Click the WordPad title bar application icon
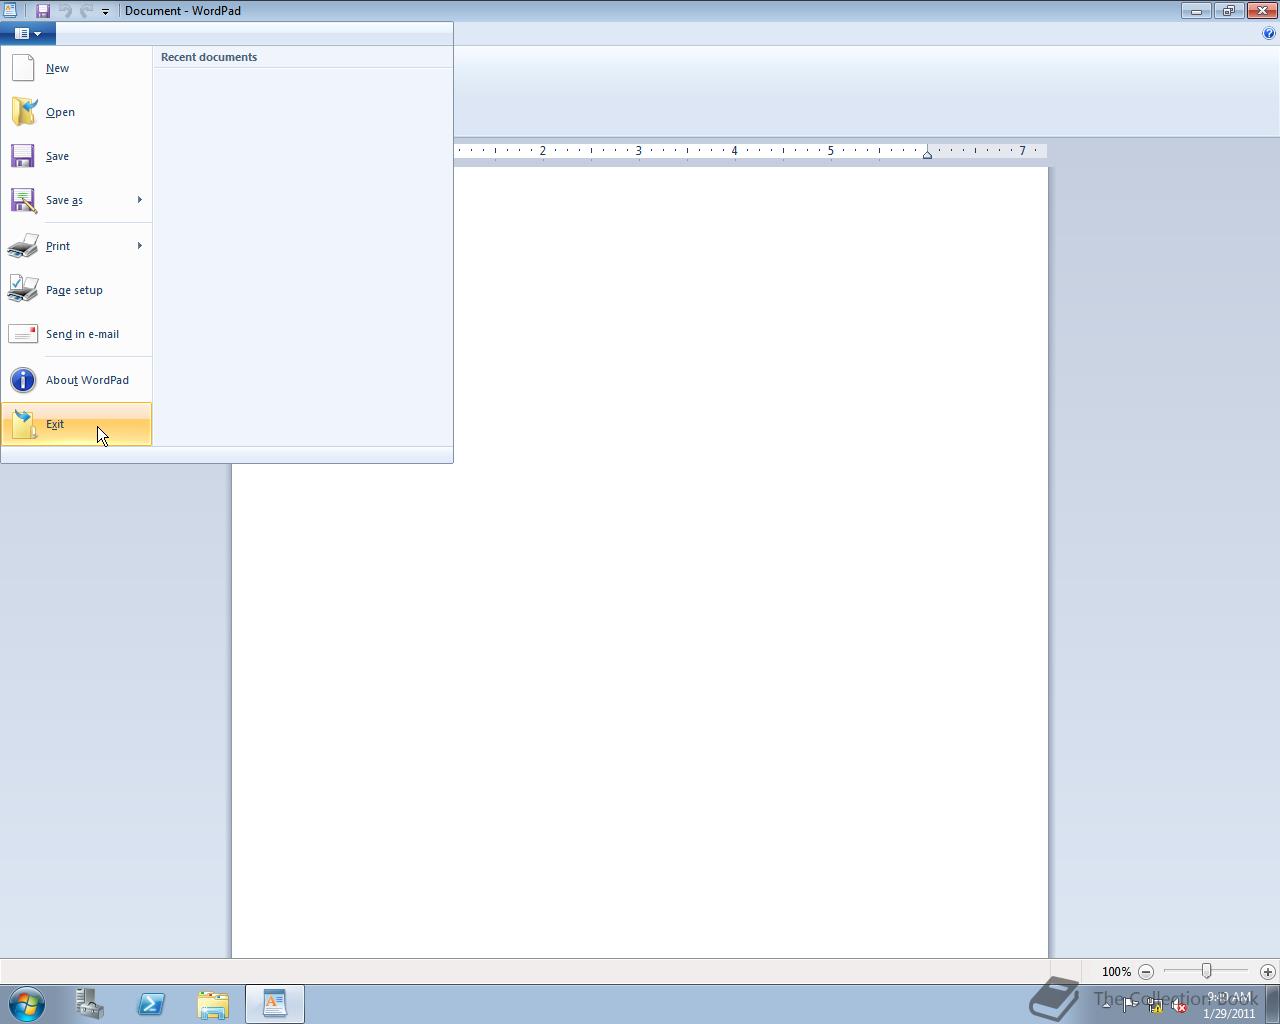1280x1024 pixels. [x=9, y=11]
